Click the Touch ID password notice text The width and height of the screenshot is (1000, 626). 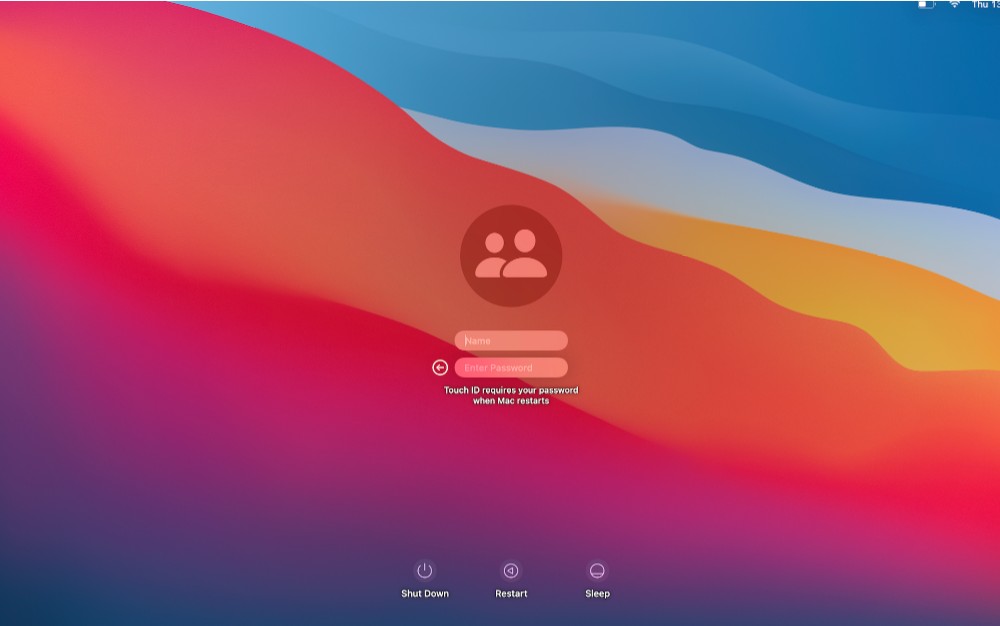click(x=511, y=396)
